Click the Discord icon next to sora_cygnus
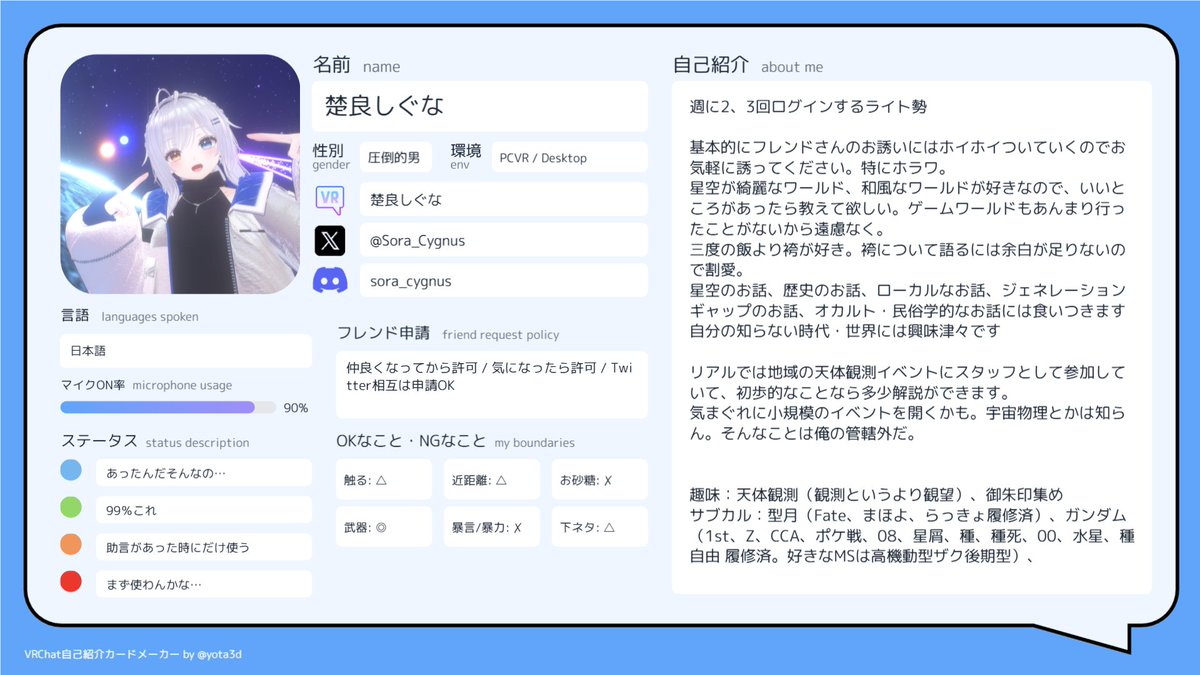The image size is (1200, 675). click(x=331, y=281)
